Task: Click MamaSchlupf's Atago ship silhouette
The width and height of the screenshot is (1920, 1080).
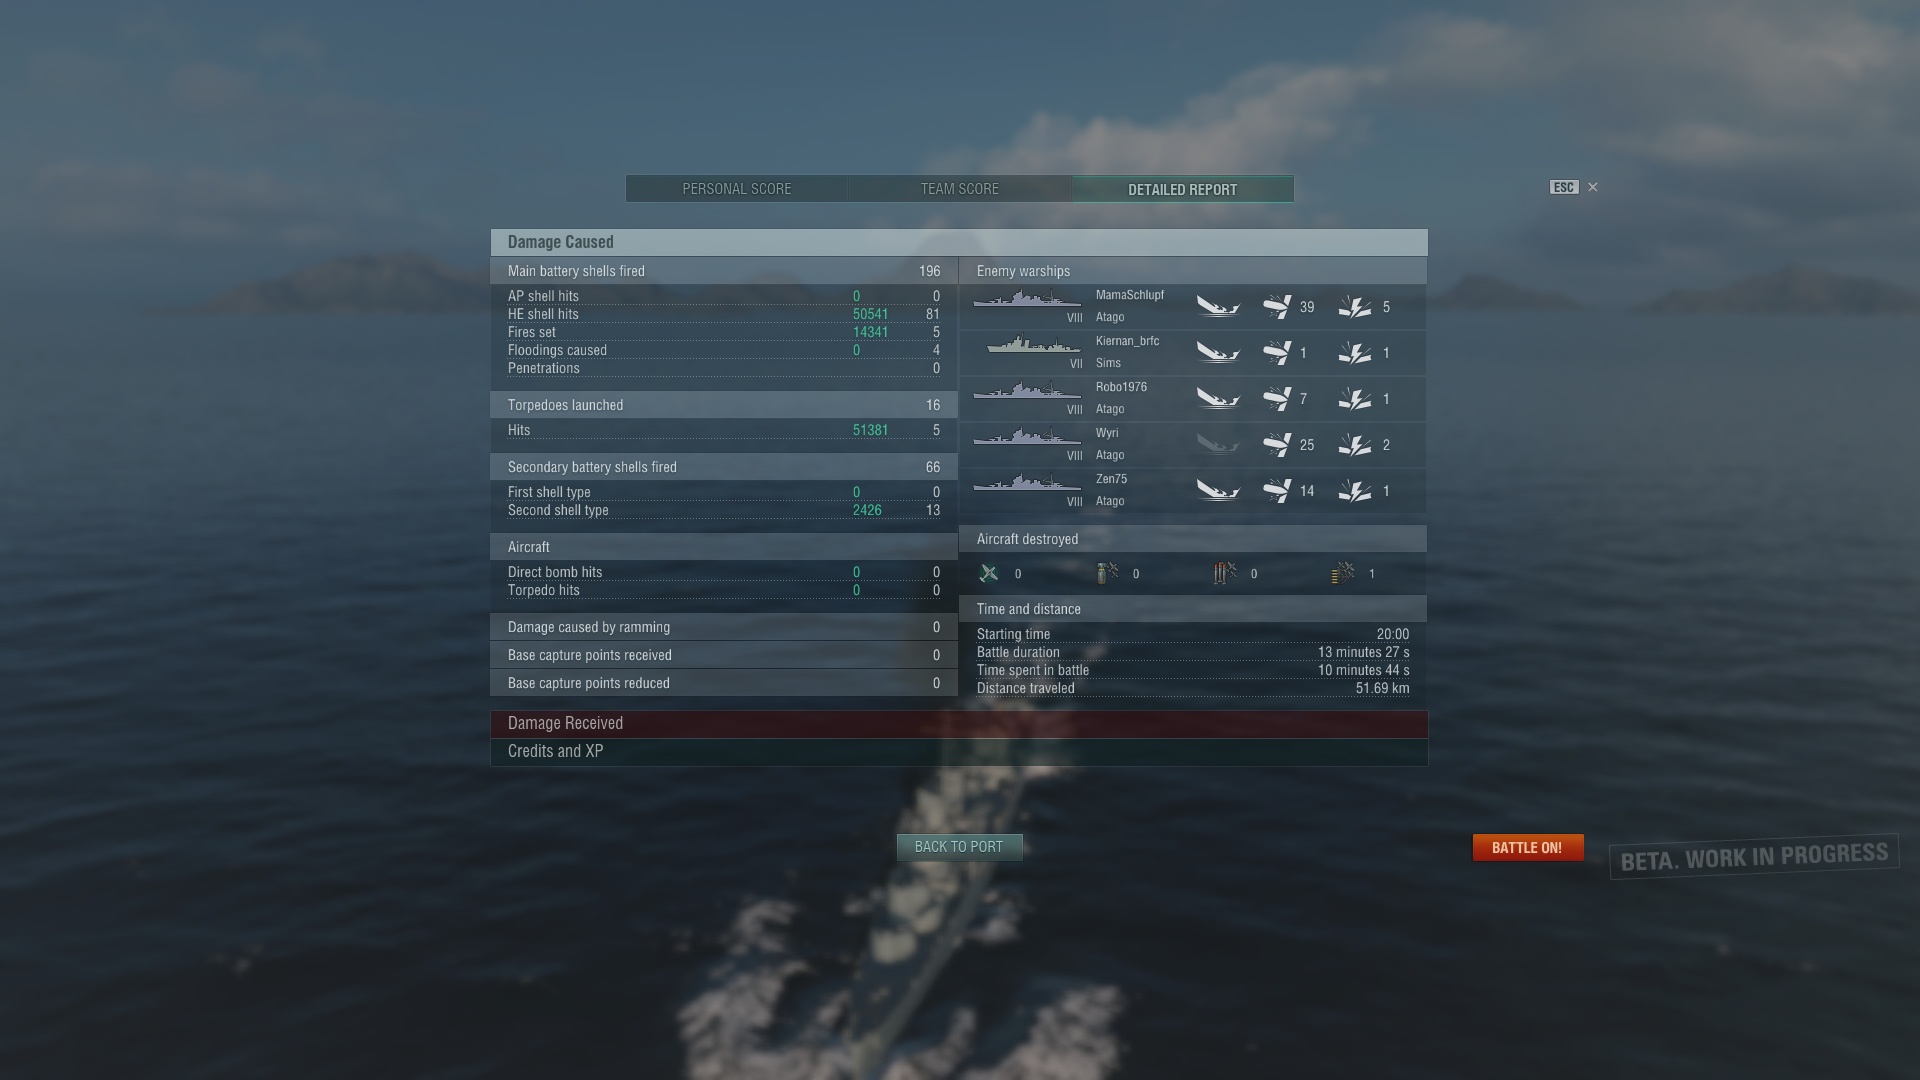Action: coord(1027,299)
